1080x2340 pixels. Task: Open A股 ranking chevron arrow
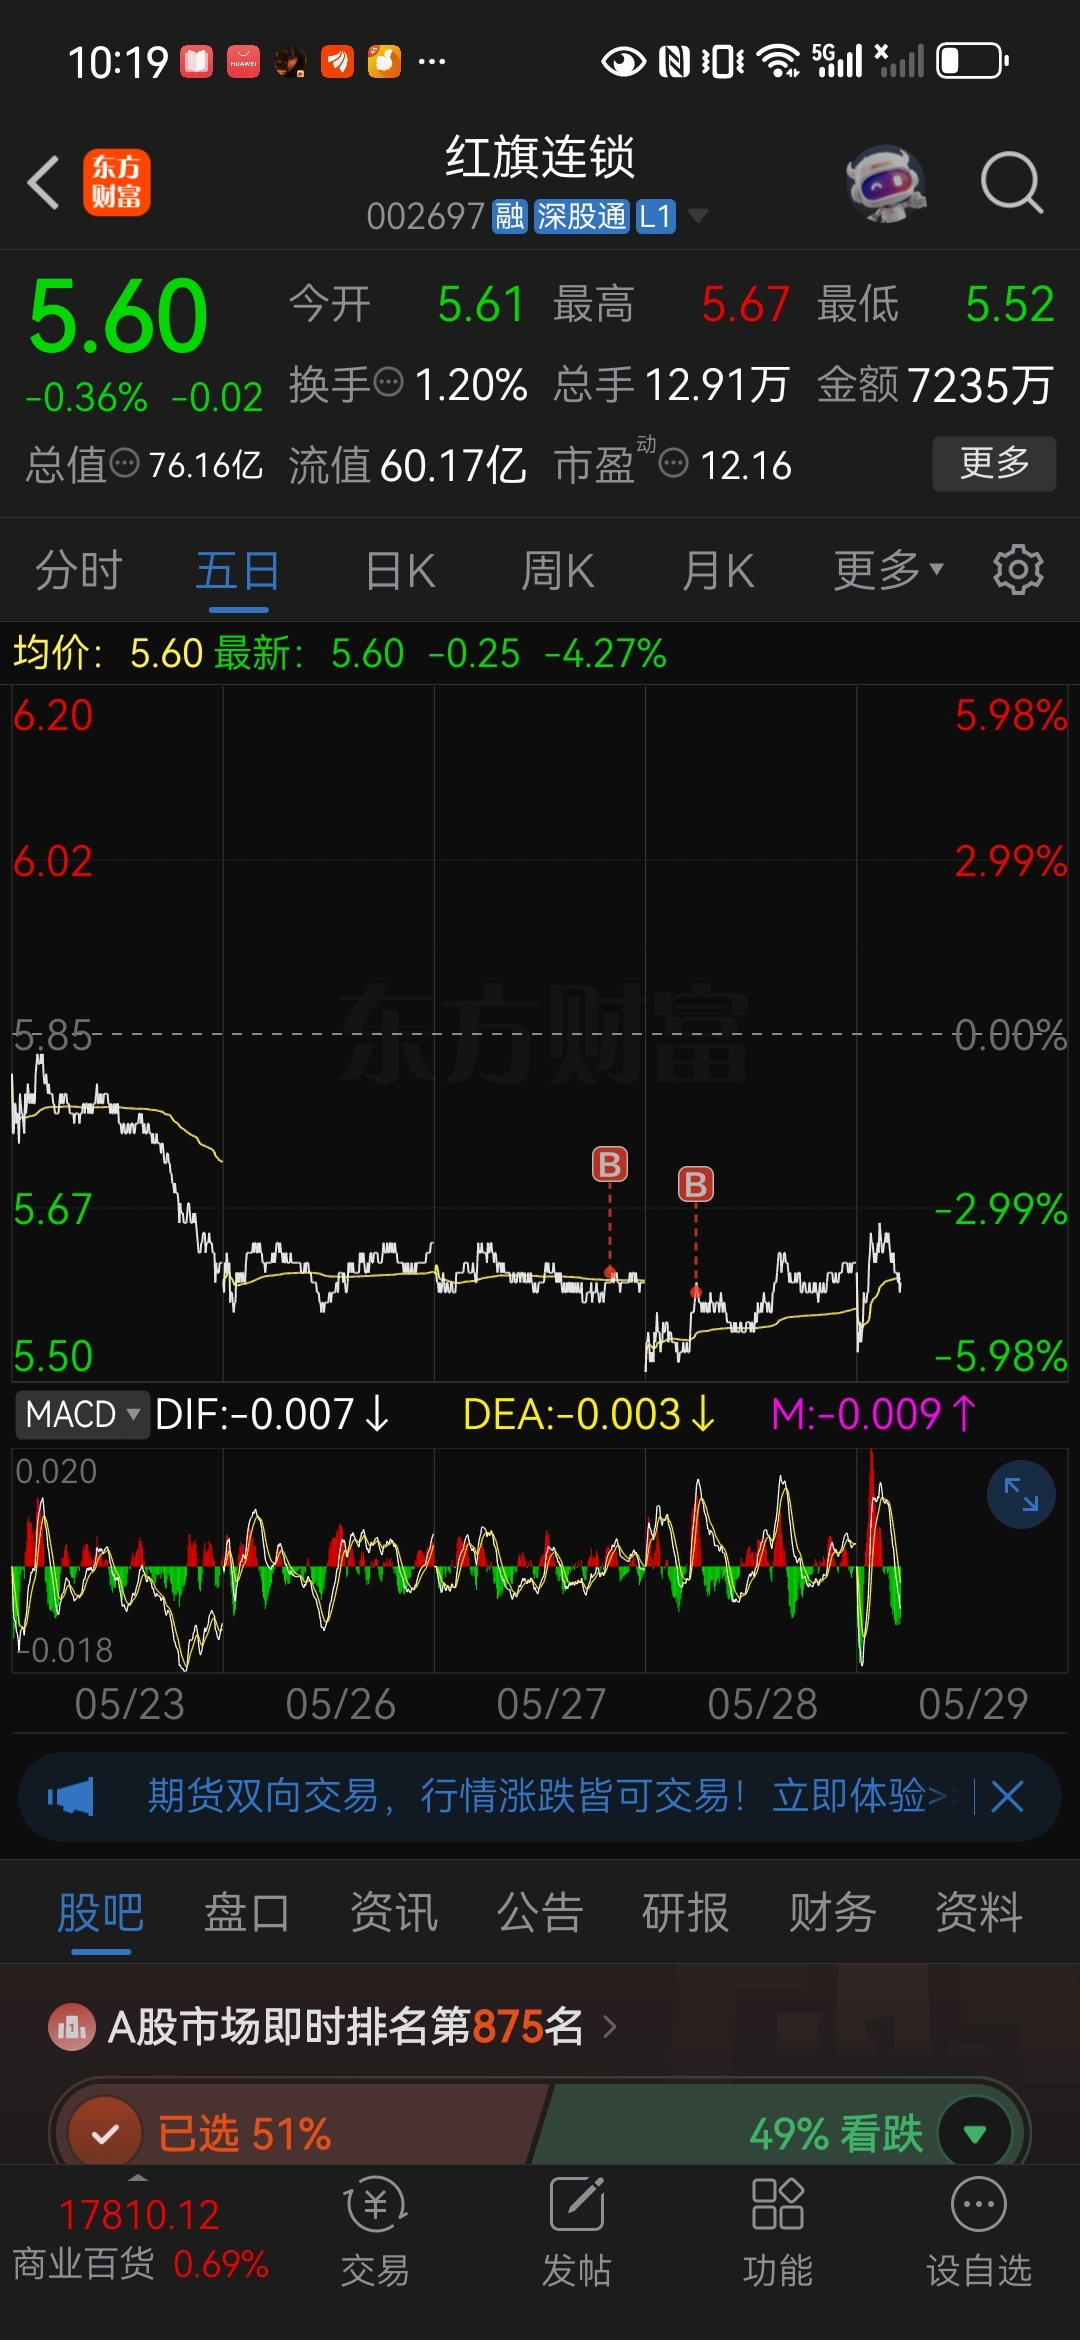click(x=610, y=2027)
